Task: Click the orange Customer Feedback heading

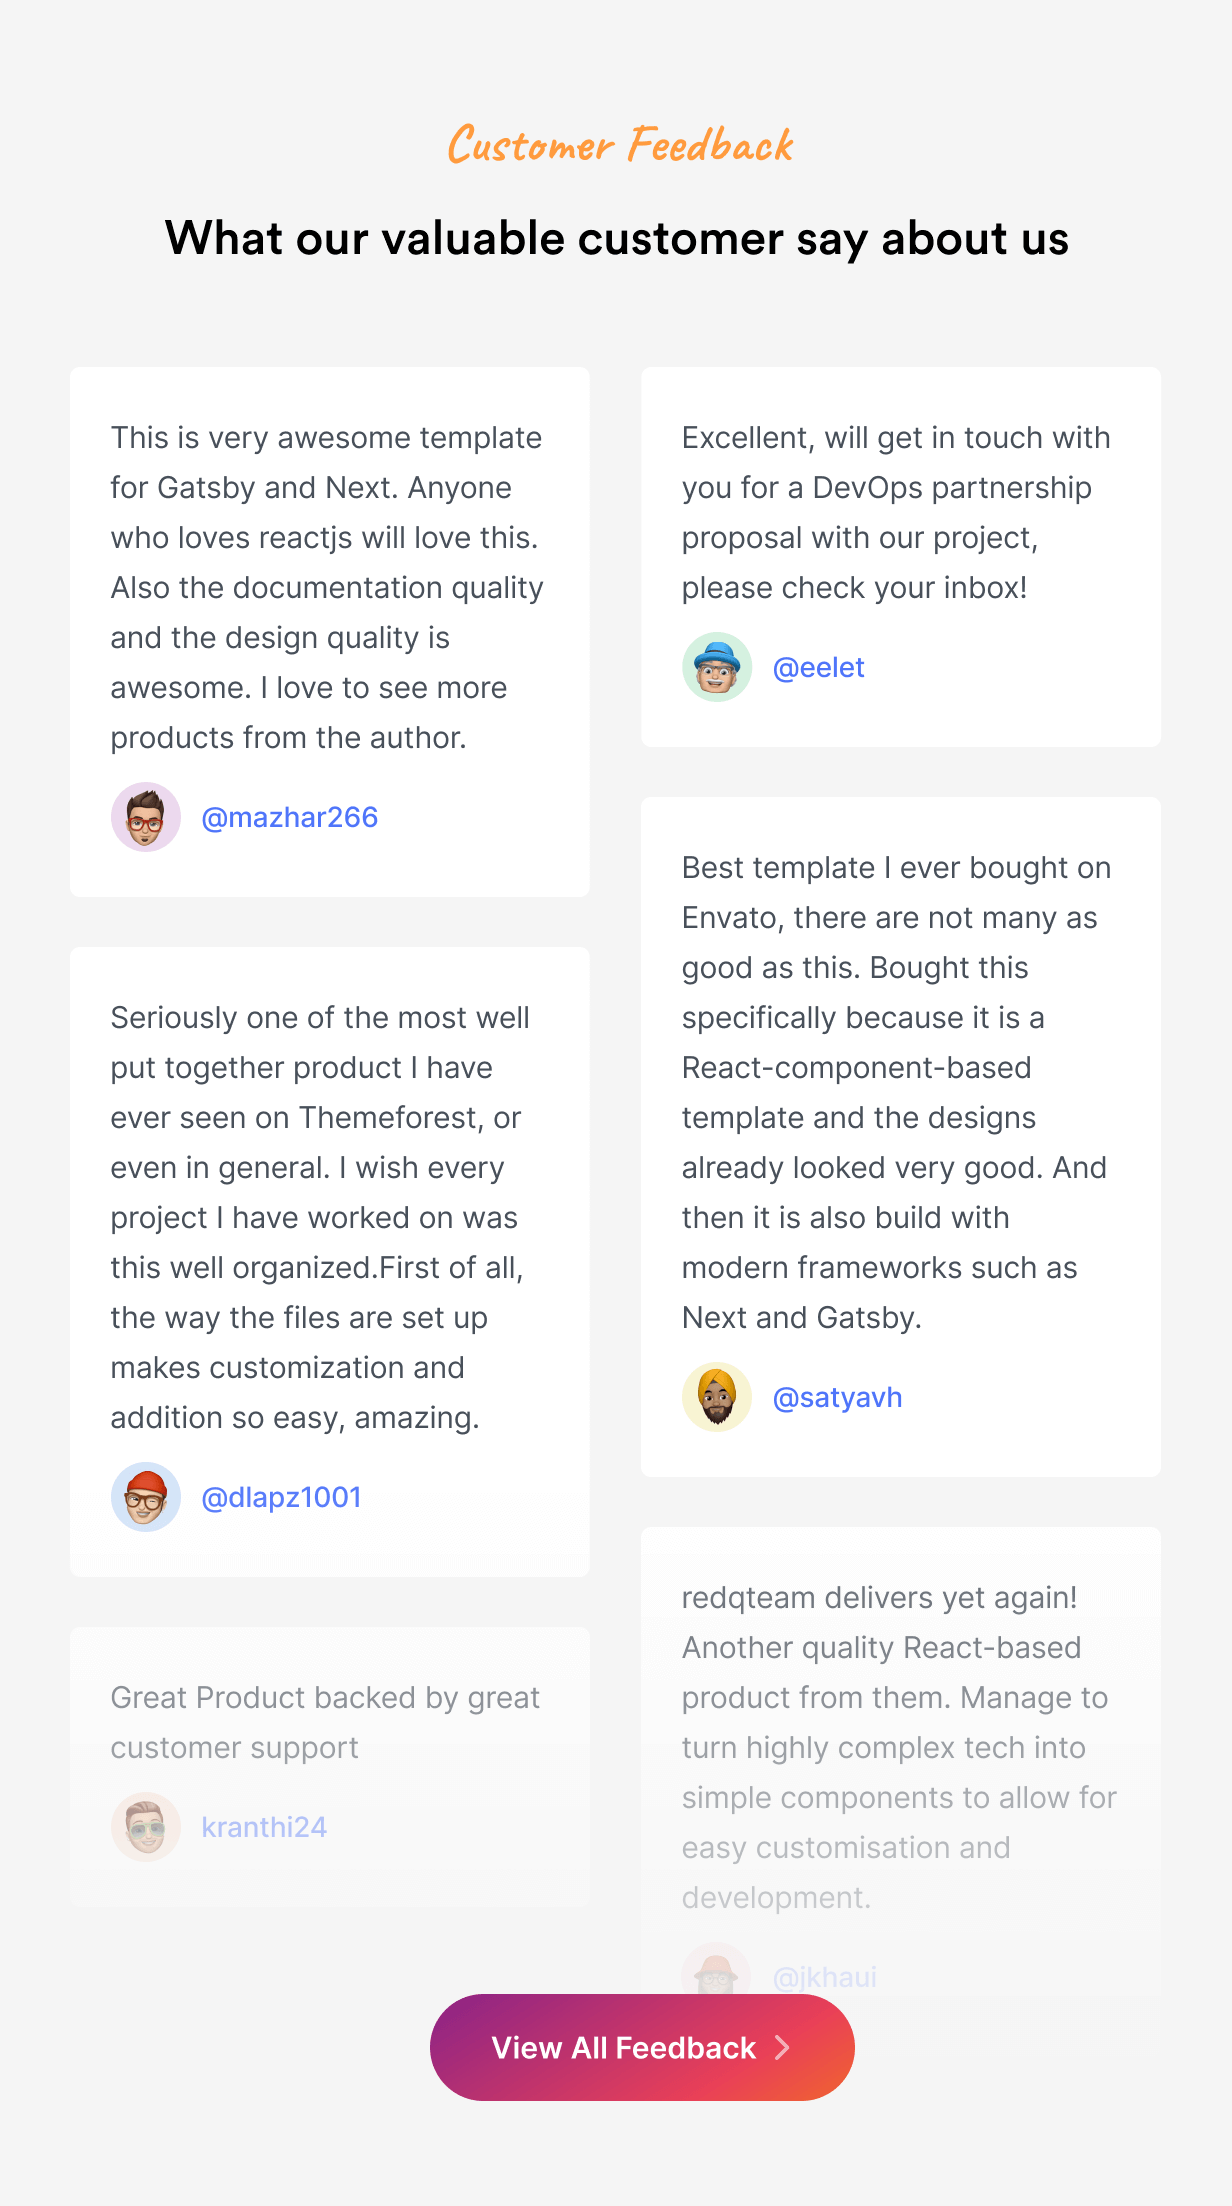Action: pyautogui.click(x=620, y=145)
